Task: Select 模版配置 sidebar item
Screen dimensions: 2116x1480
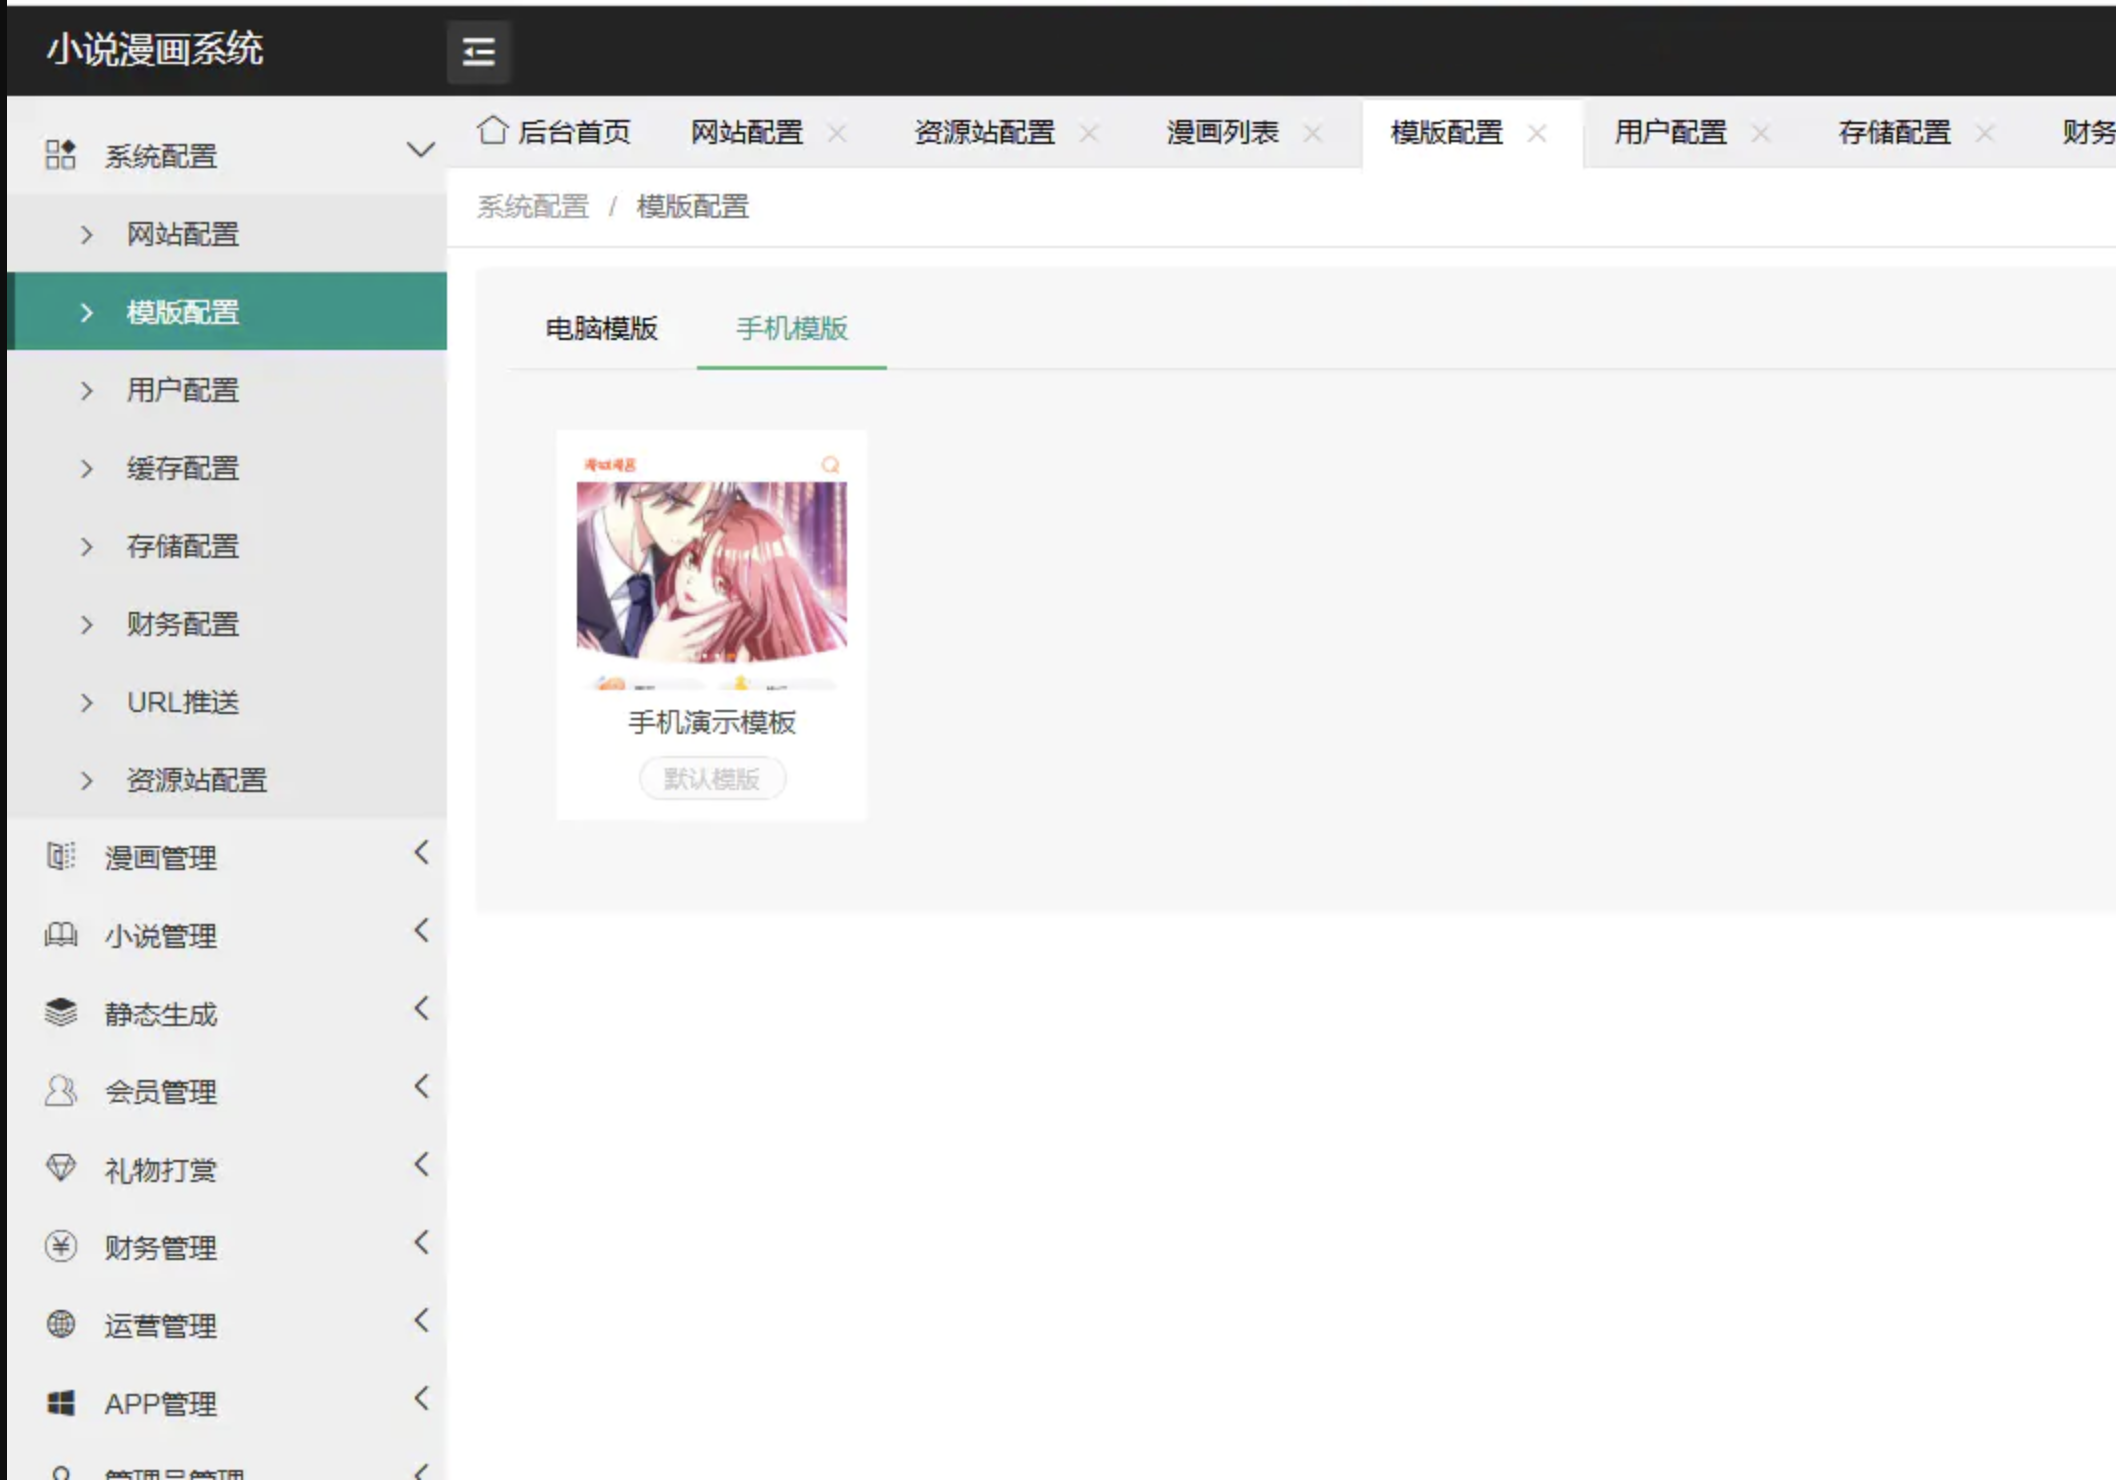Action: tap(227, 311)
